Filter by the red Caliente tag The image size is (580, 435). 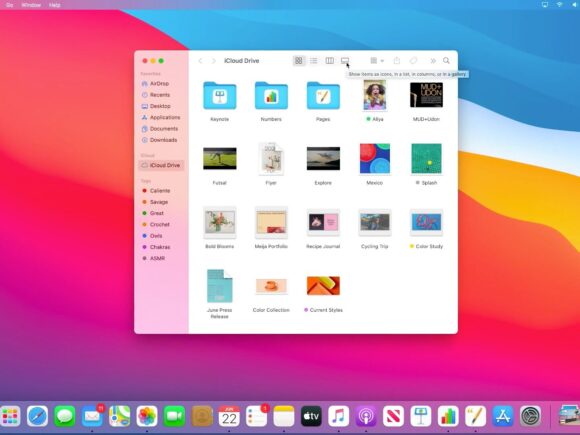[x=161, y=191]
